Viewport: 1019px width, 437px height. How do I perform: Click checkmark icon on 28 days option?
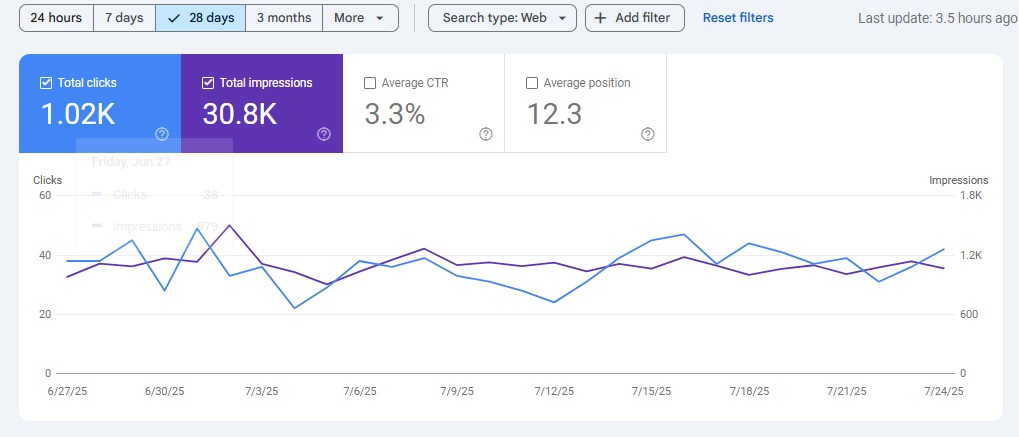coord(174,18)
